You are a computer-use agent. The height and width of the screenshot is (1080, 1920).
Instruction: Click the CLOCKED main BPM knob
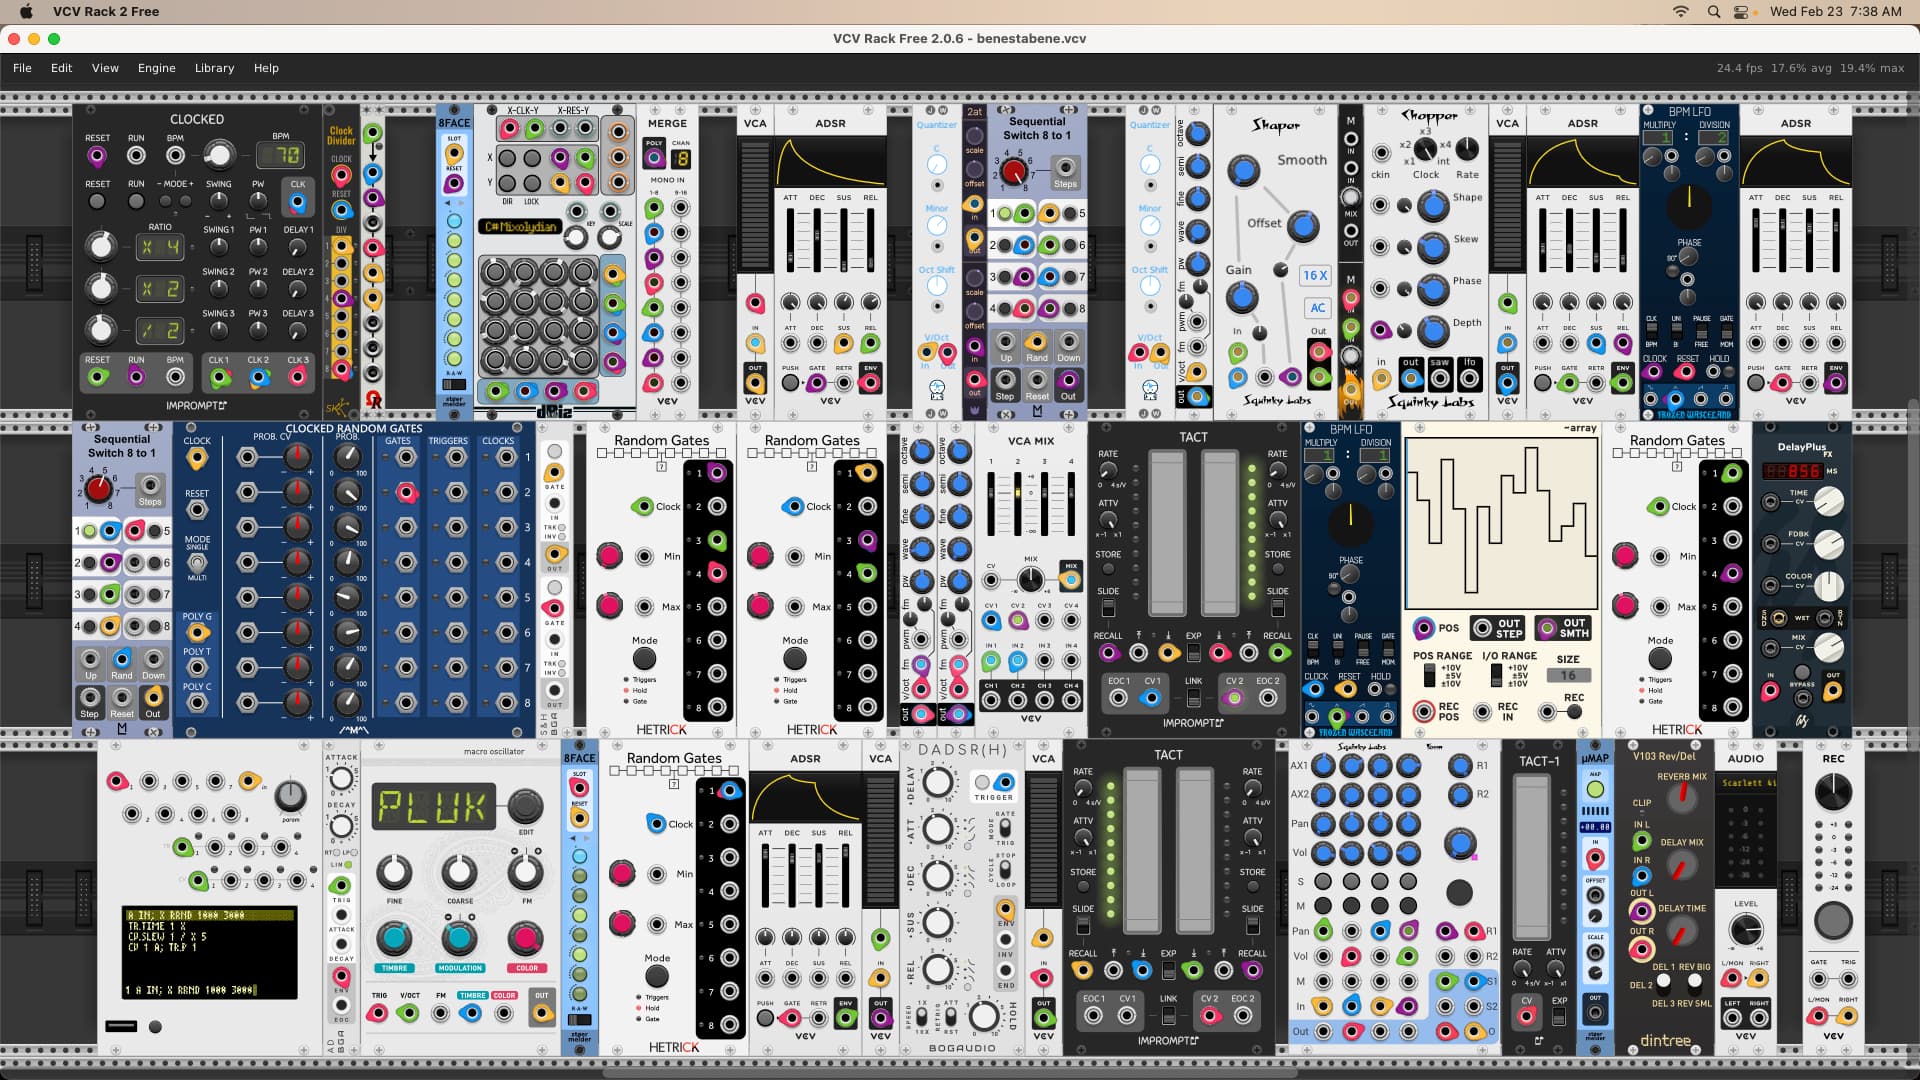point(218,154)
